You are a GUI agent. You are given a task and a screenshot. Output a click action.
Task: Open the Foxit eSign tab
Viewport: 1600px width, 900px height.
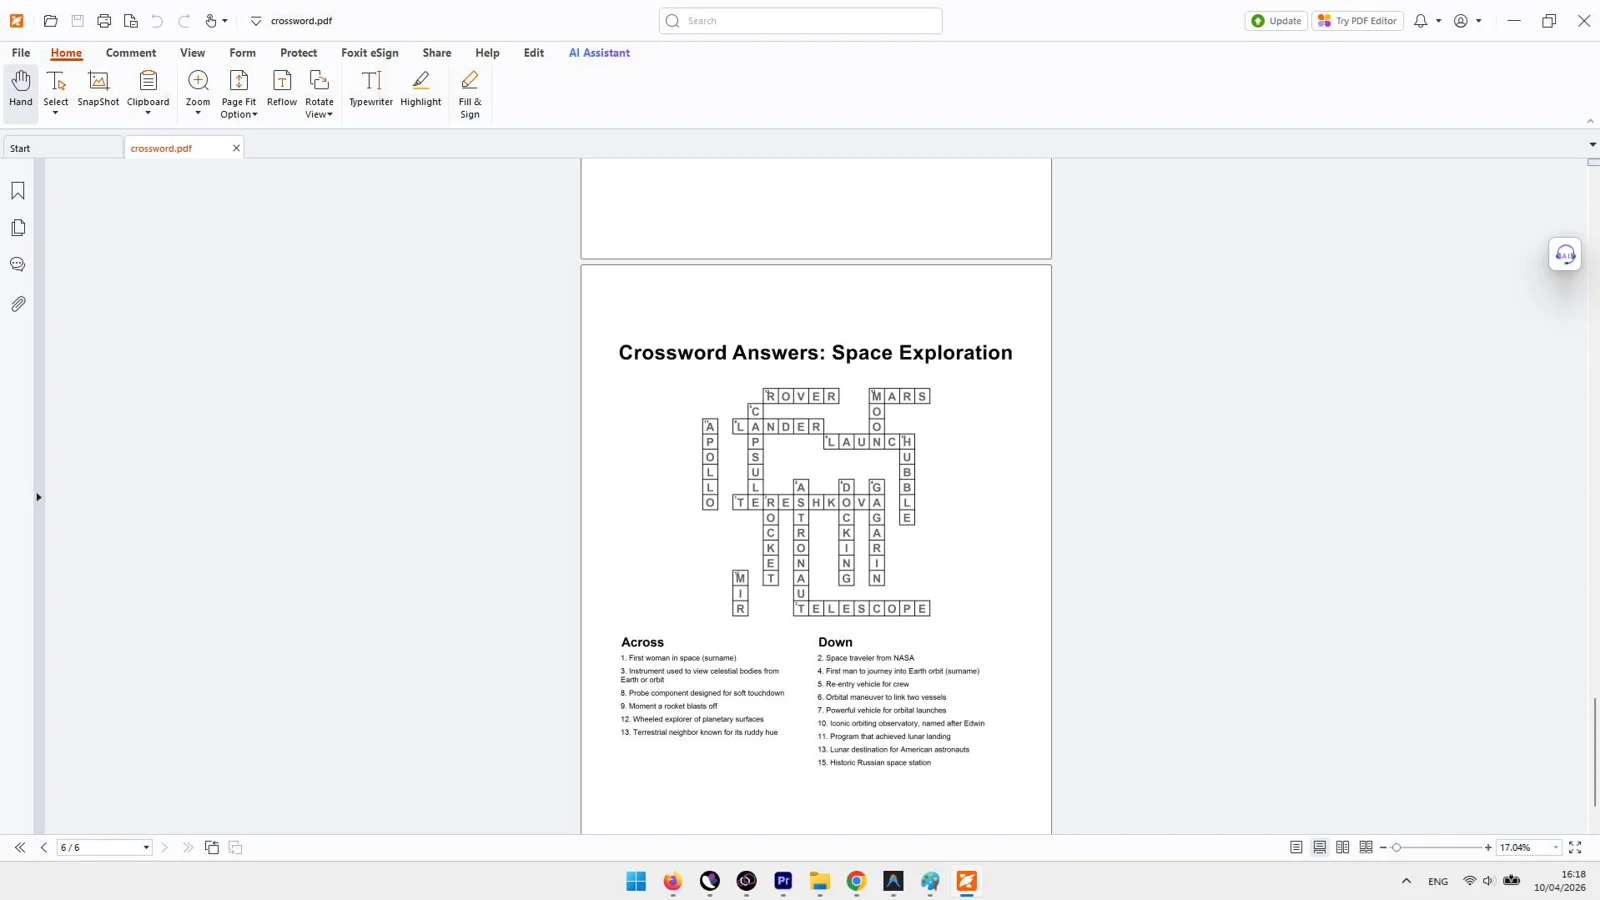[x=370, y=53]
